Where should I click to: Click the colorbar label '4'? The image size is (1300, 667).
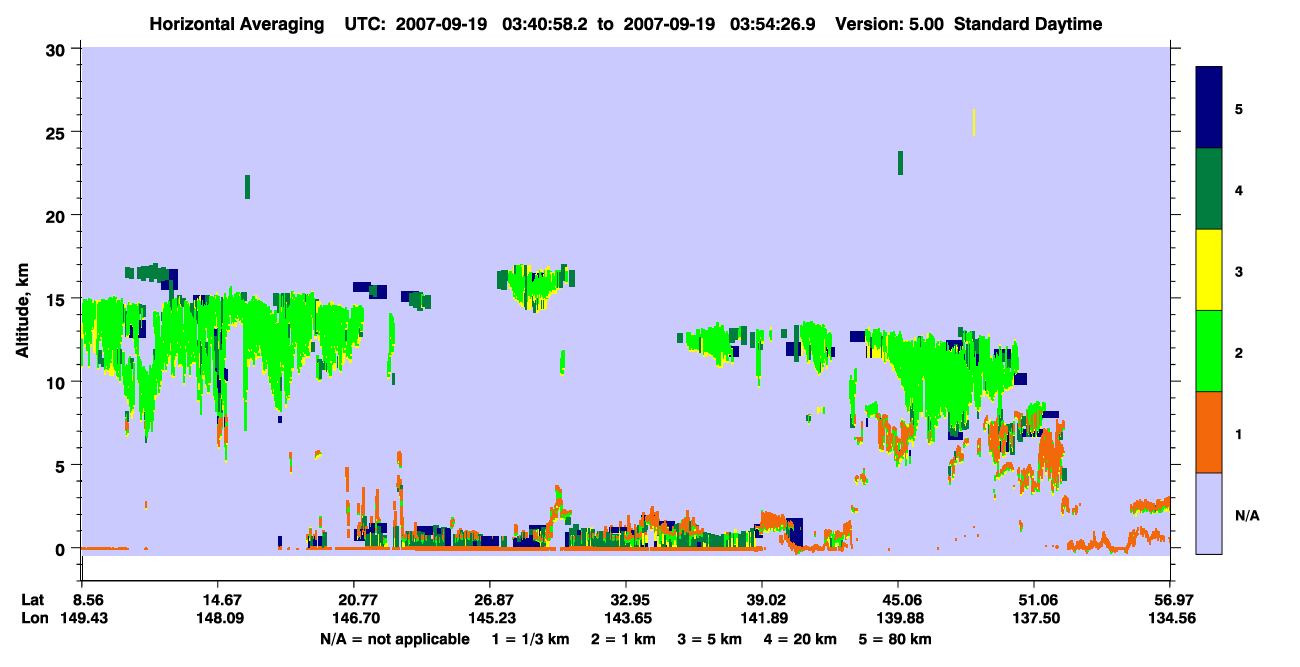tap(1238, 189)
